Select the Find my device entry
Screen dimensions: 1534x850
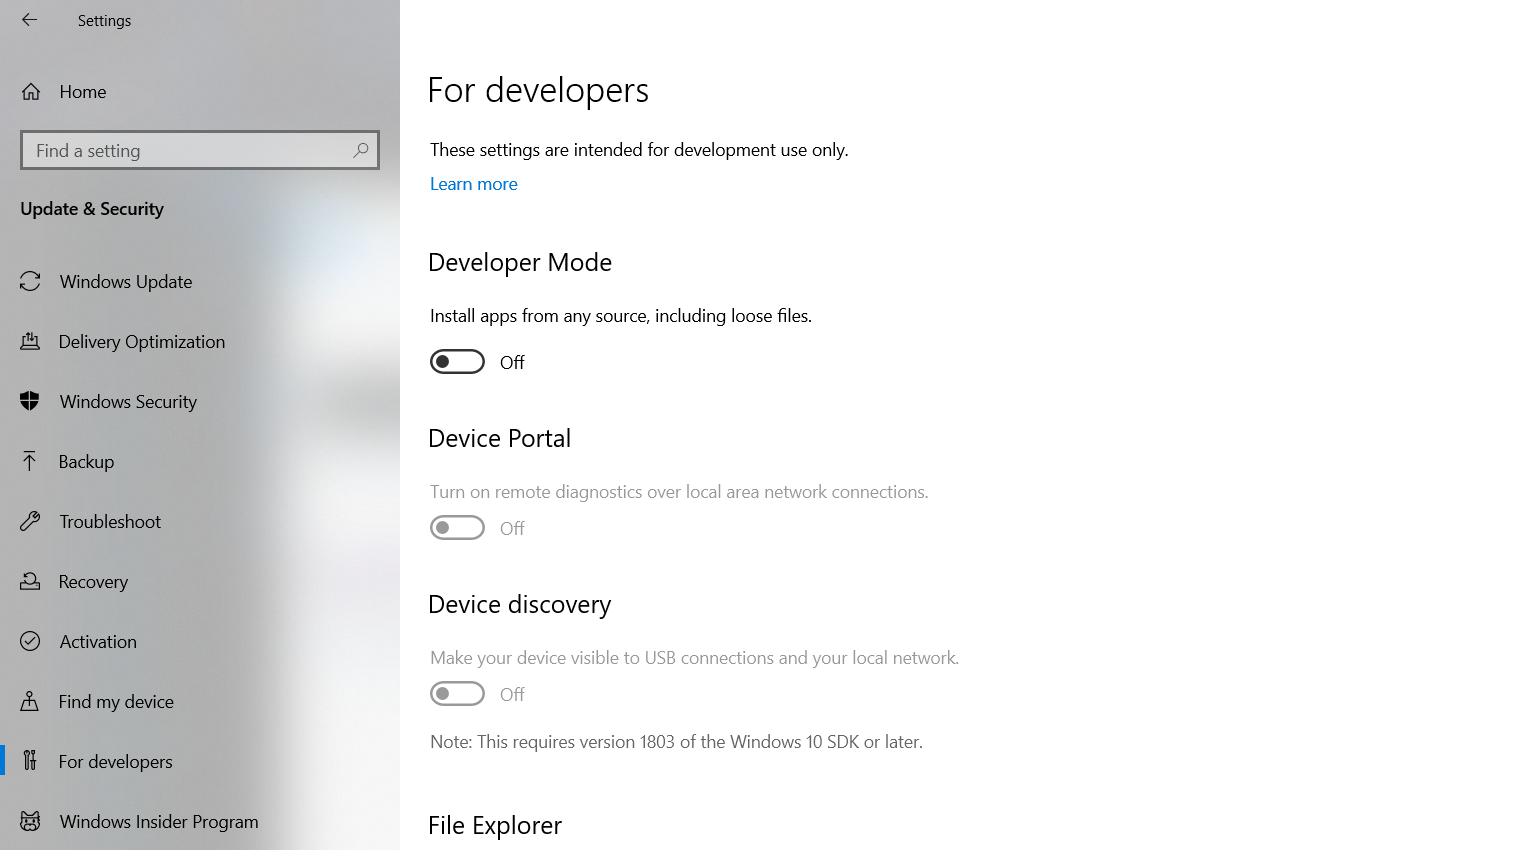click(200, 702)
